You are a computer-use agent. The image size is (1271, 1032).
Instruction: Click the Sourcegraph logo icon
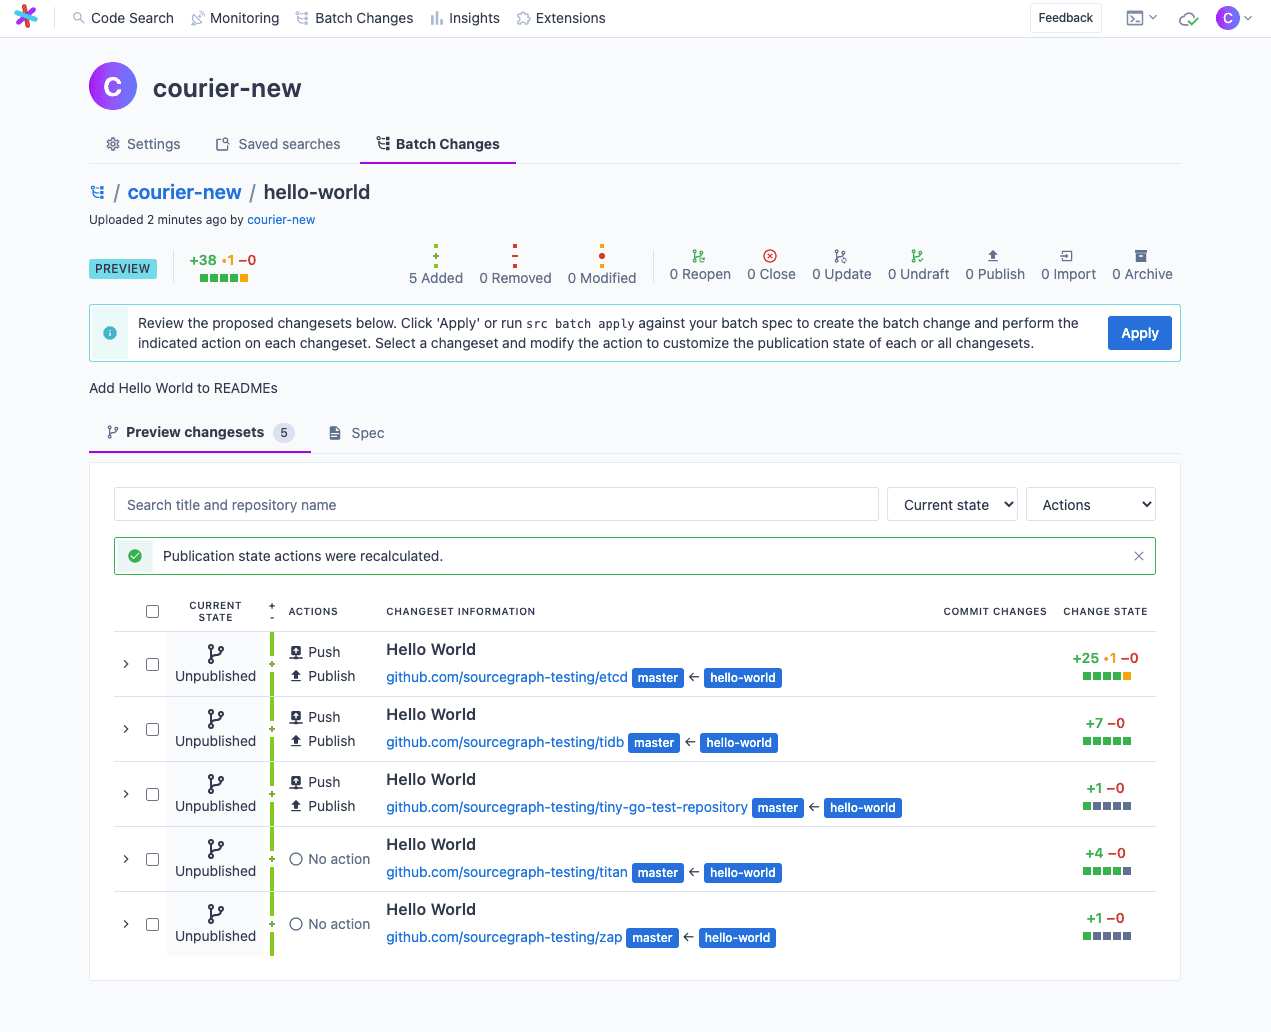26,17
